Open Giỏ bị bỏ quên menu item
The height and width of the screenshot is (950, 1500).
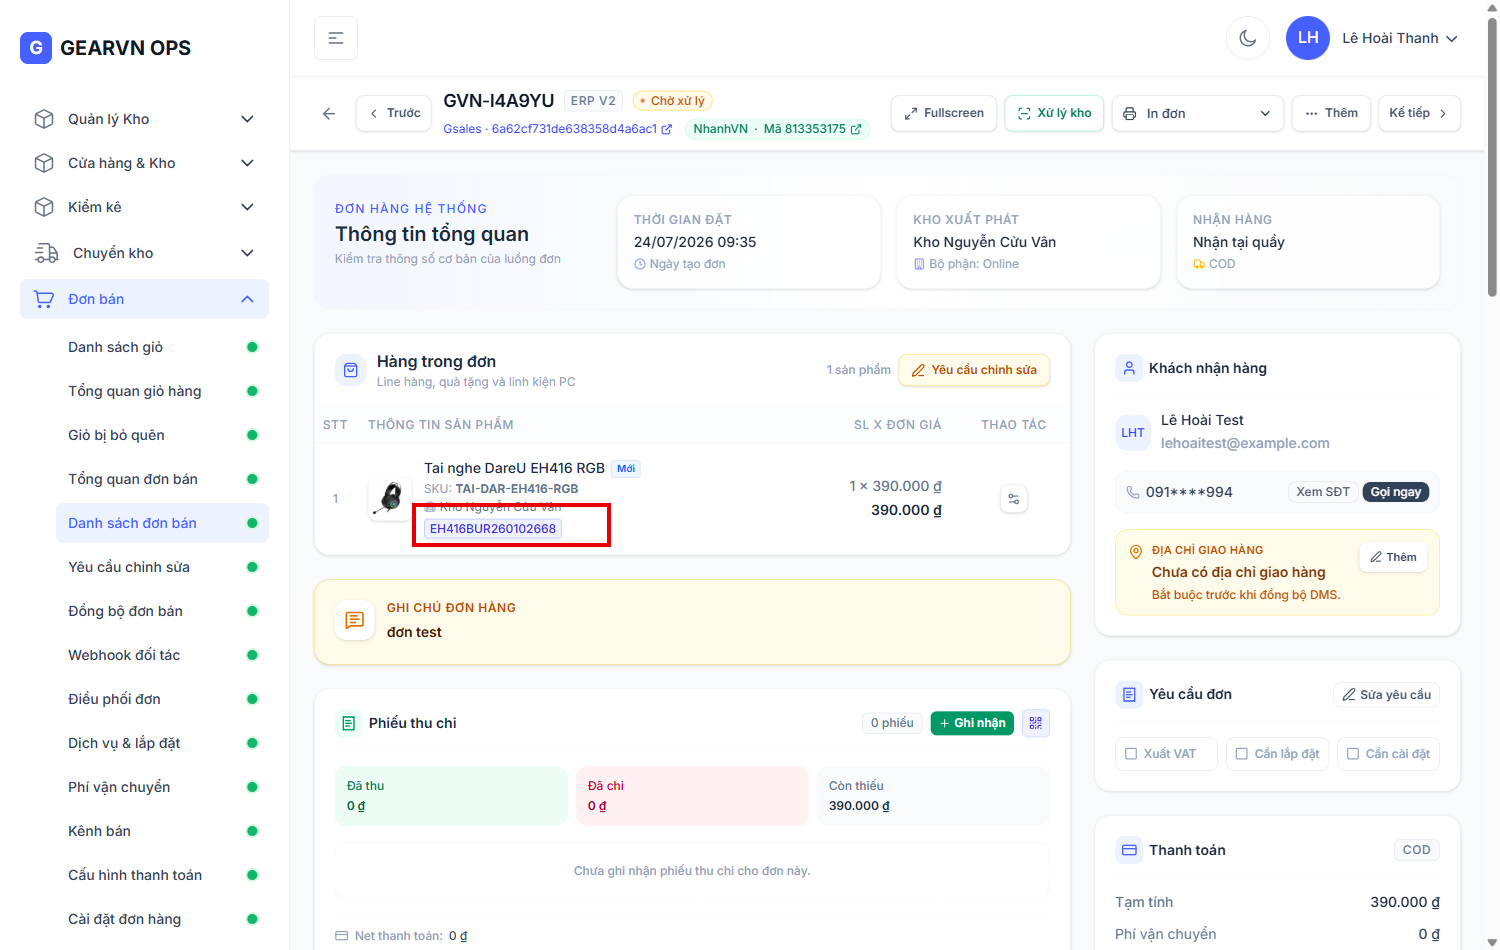coord(162,435)
